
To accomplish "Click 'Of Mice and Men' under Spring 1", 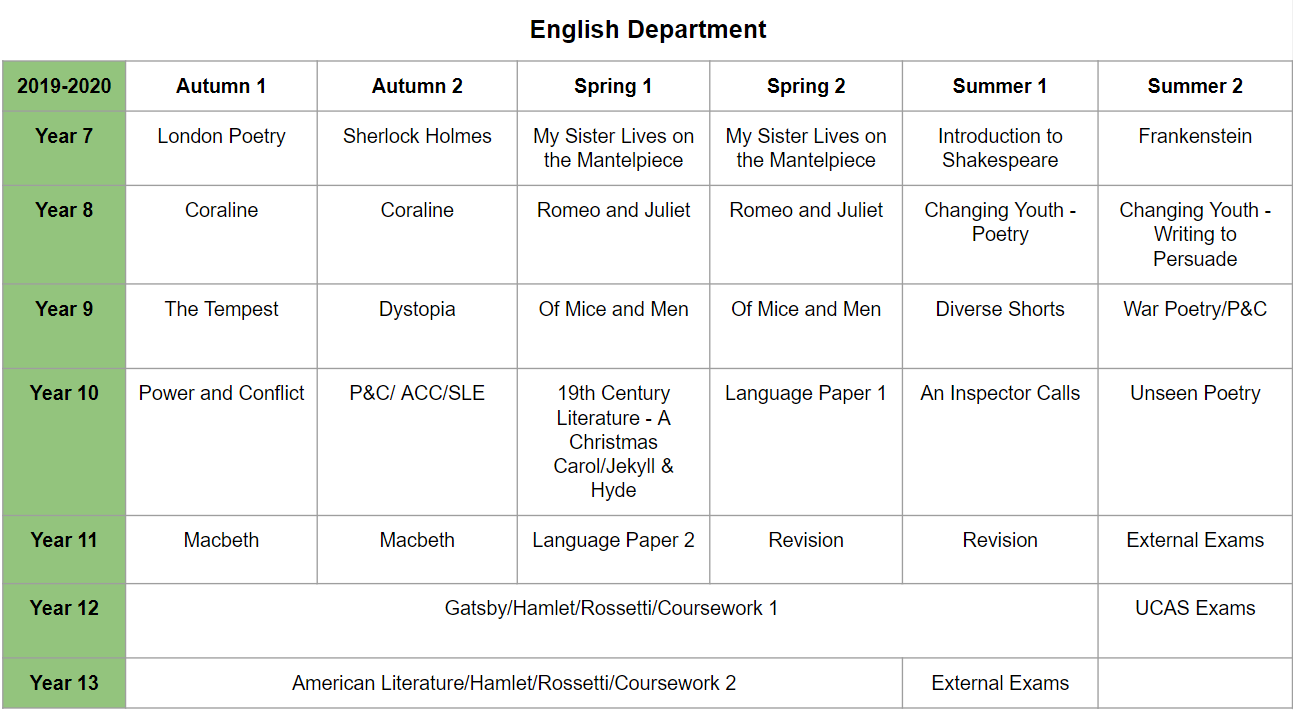I will coord(613,326).
